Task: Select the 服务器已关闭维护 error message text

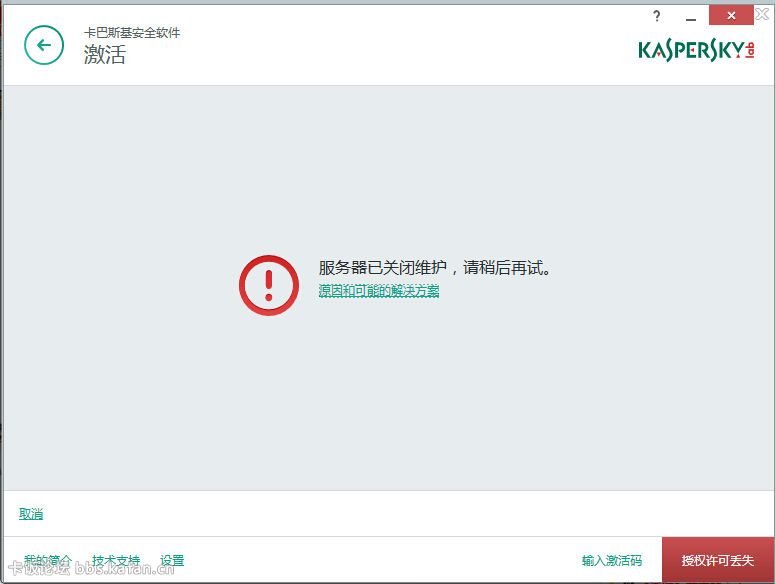Action: [x=434, y=268]
